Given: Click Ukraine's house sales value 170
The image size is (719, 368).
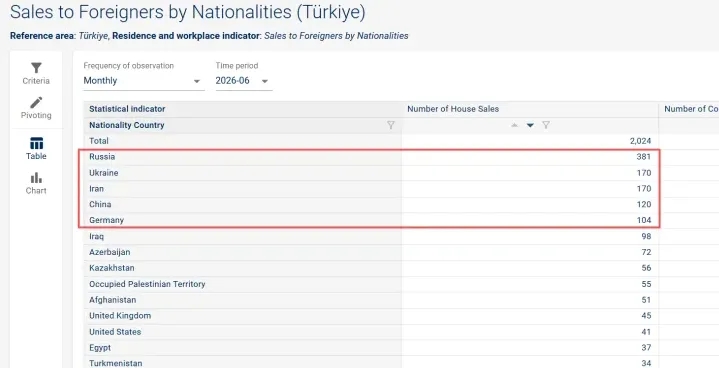Looking at the screenshot, I should [644, 173].
